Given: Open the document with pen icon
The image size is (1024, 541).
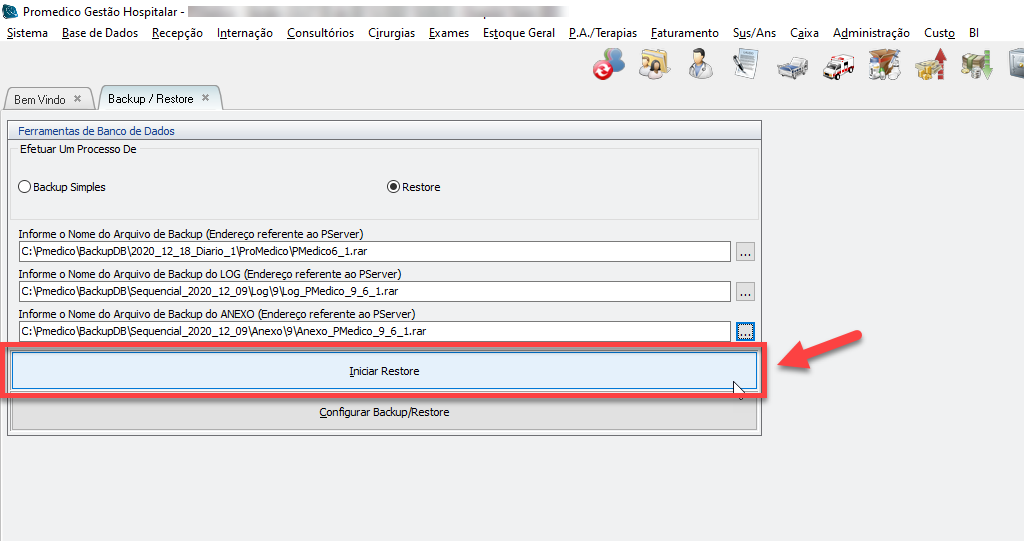Looking at the screenshot, I should (x=745, y=65).
